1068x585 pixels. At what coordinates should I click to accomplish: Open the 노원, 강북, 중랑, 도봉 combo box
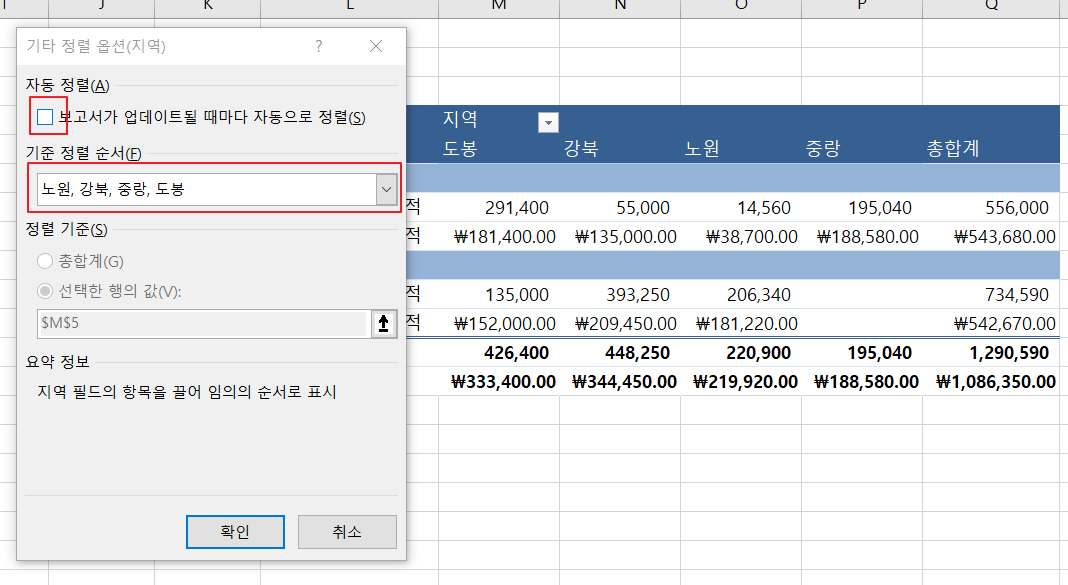click(x=217, y=189)
